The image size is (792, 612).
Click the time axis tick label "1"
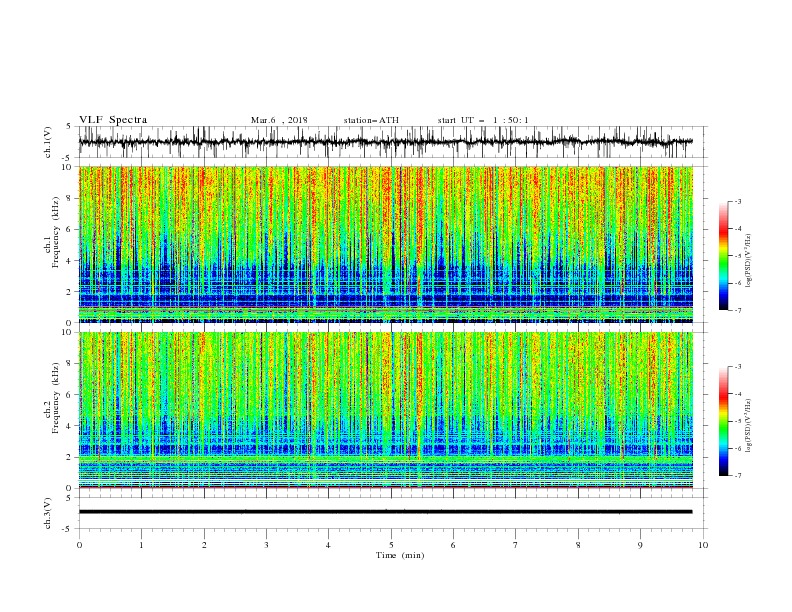pyautogui.click(x=141, y=545)
